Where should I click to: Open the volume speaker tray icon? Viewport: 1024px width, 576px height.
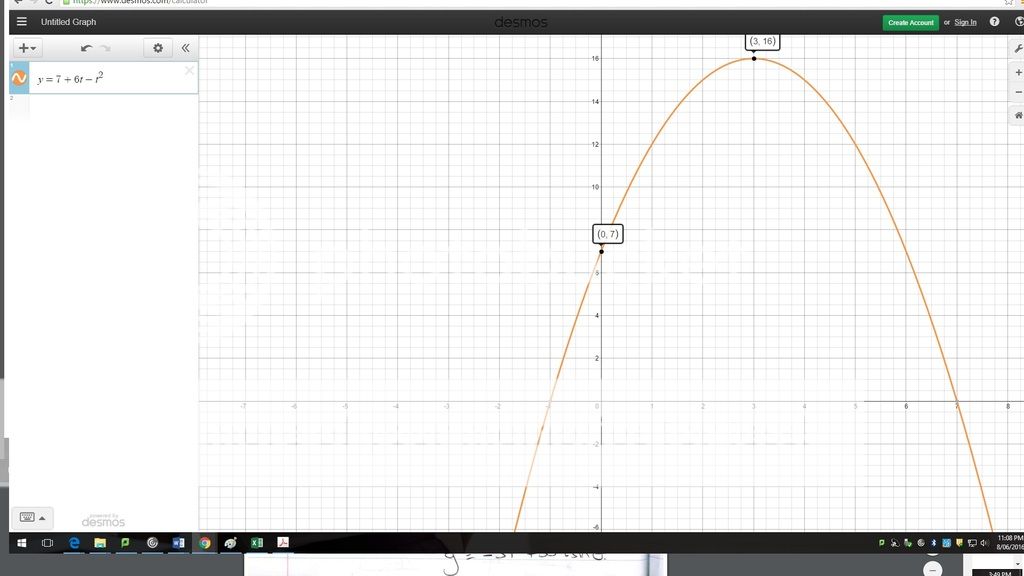click(984, 543)
